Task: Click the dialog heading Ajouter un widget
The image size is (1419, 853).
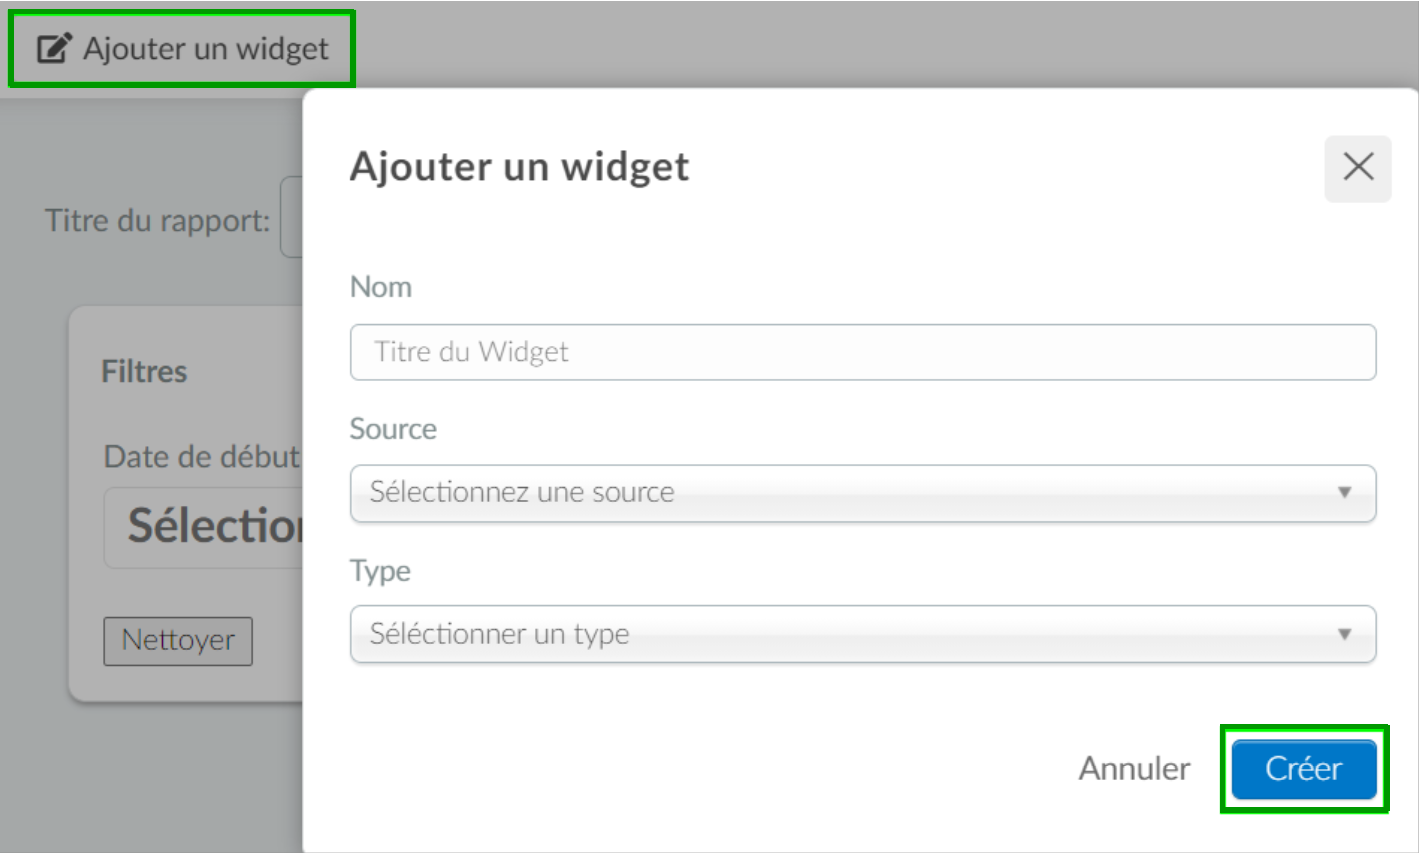Action: tap(519, 167)
